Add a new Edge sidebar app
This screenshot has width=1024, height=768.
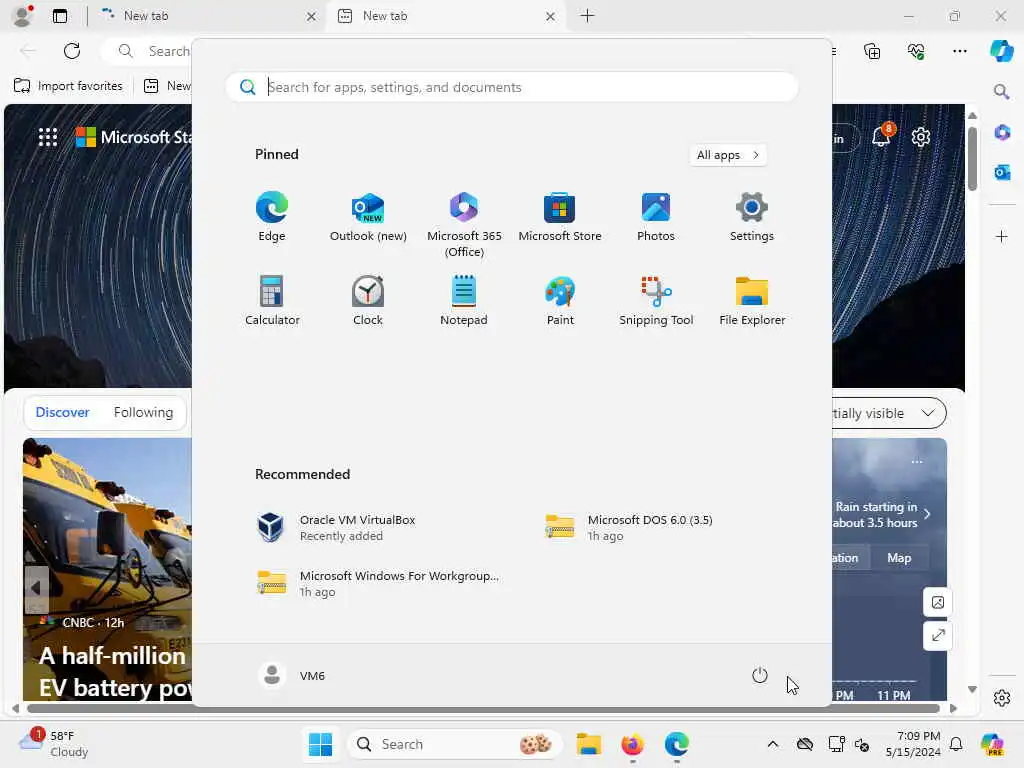1002,236
